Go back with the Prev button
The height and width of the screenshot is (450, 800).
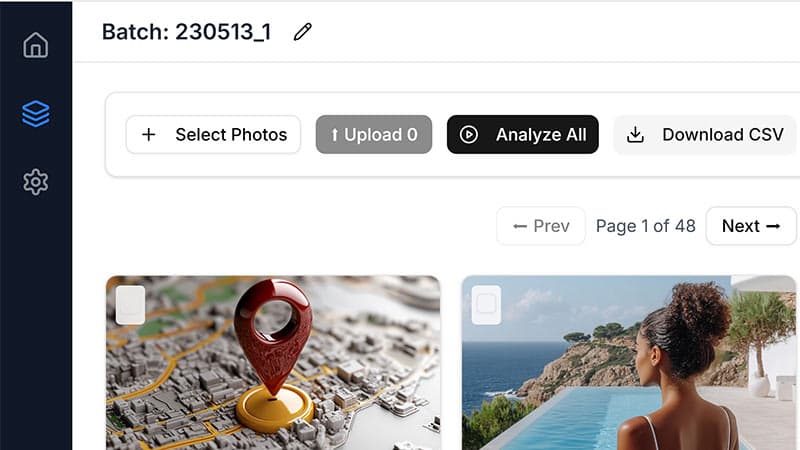[x=540, y=226]
